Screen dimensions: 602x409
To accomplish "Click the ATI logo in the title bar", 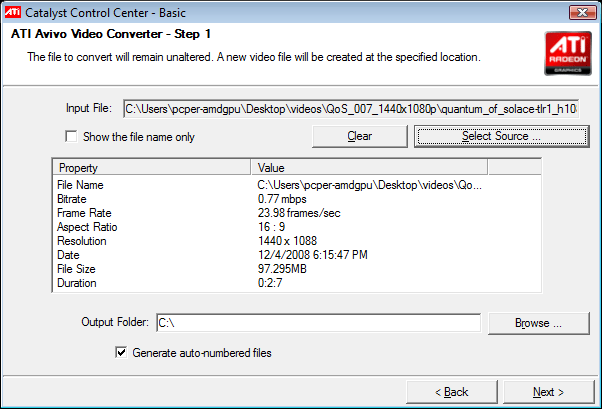I will click(12, 12).
